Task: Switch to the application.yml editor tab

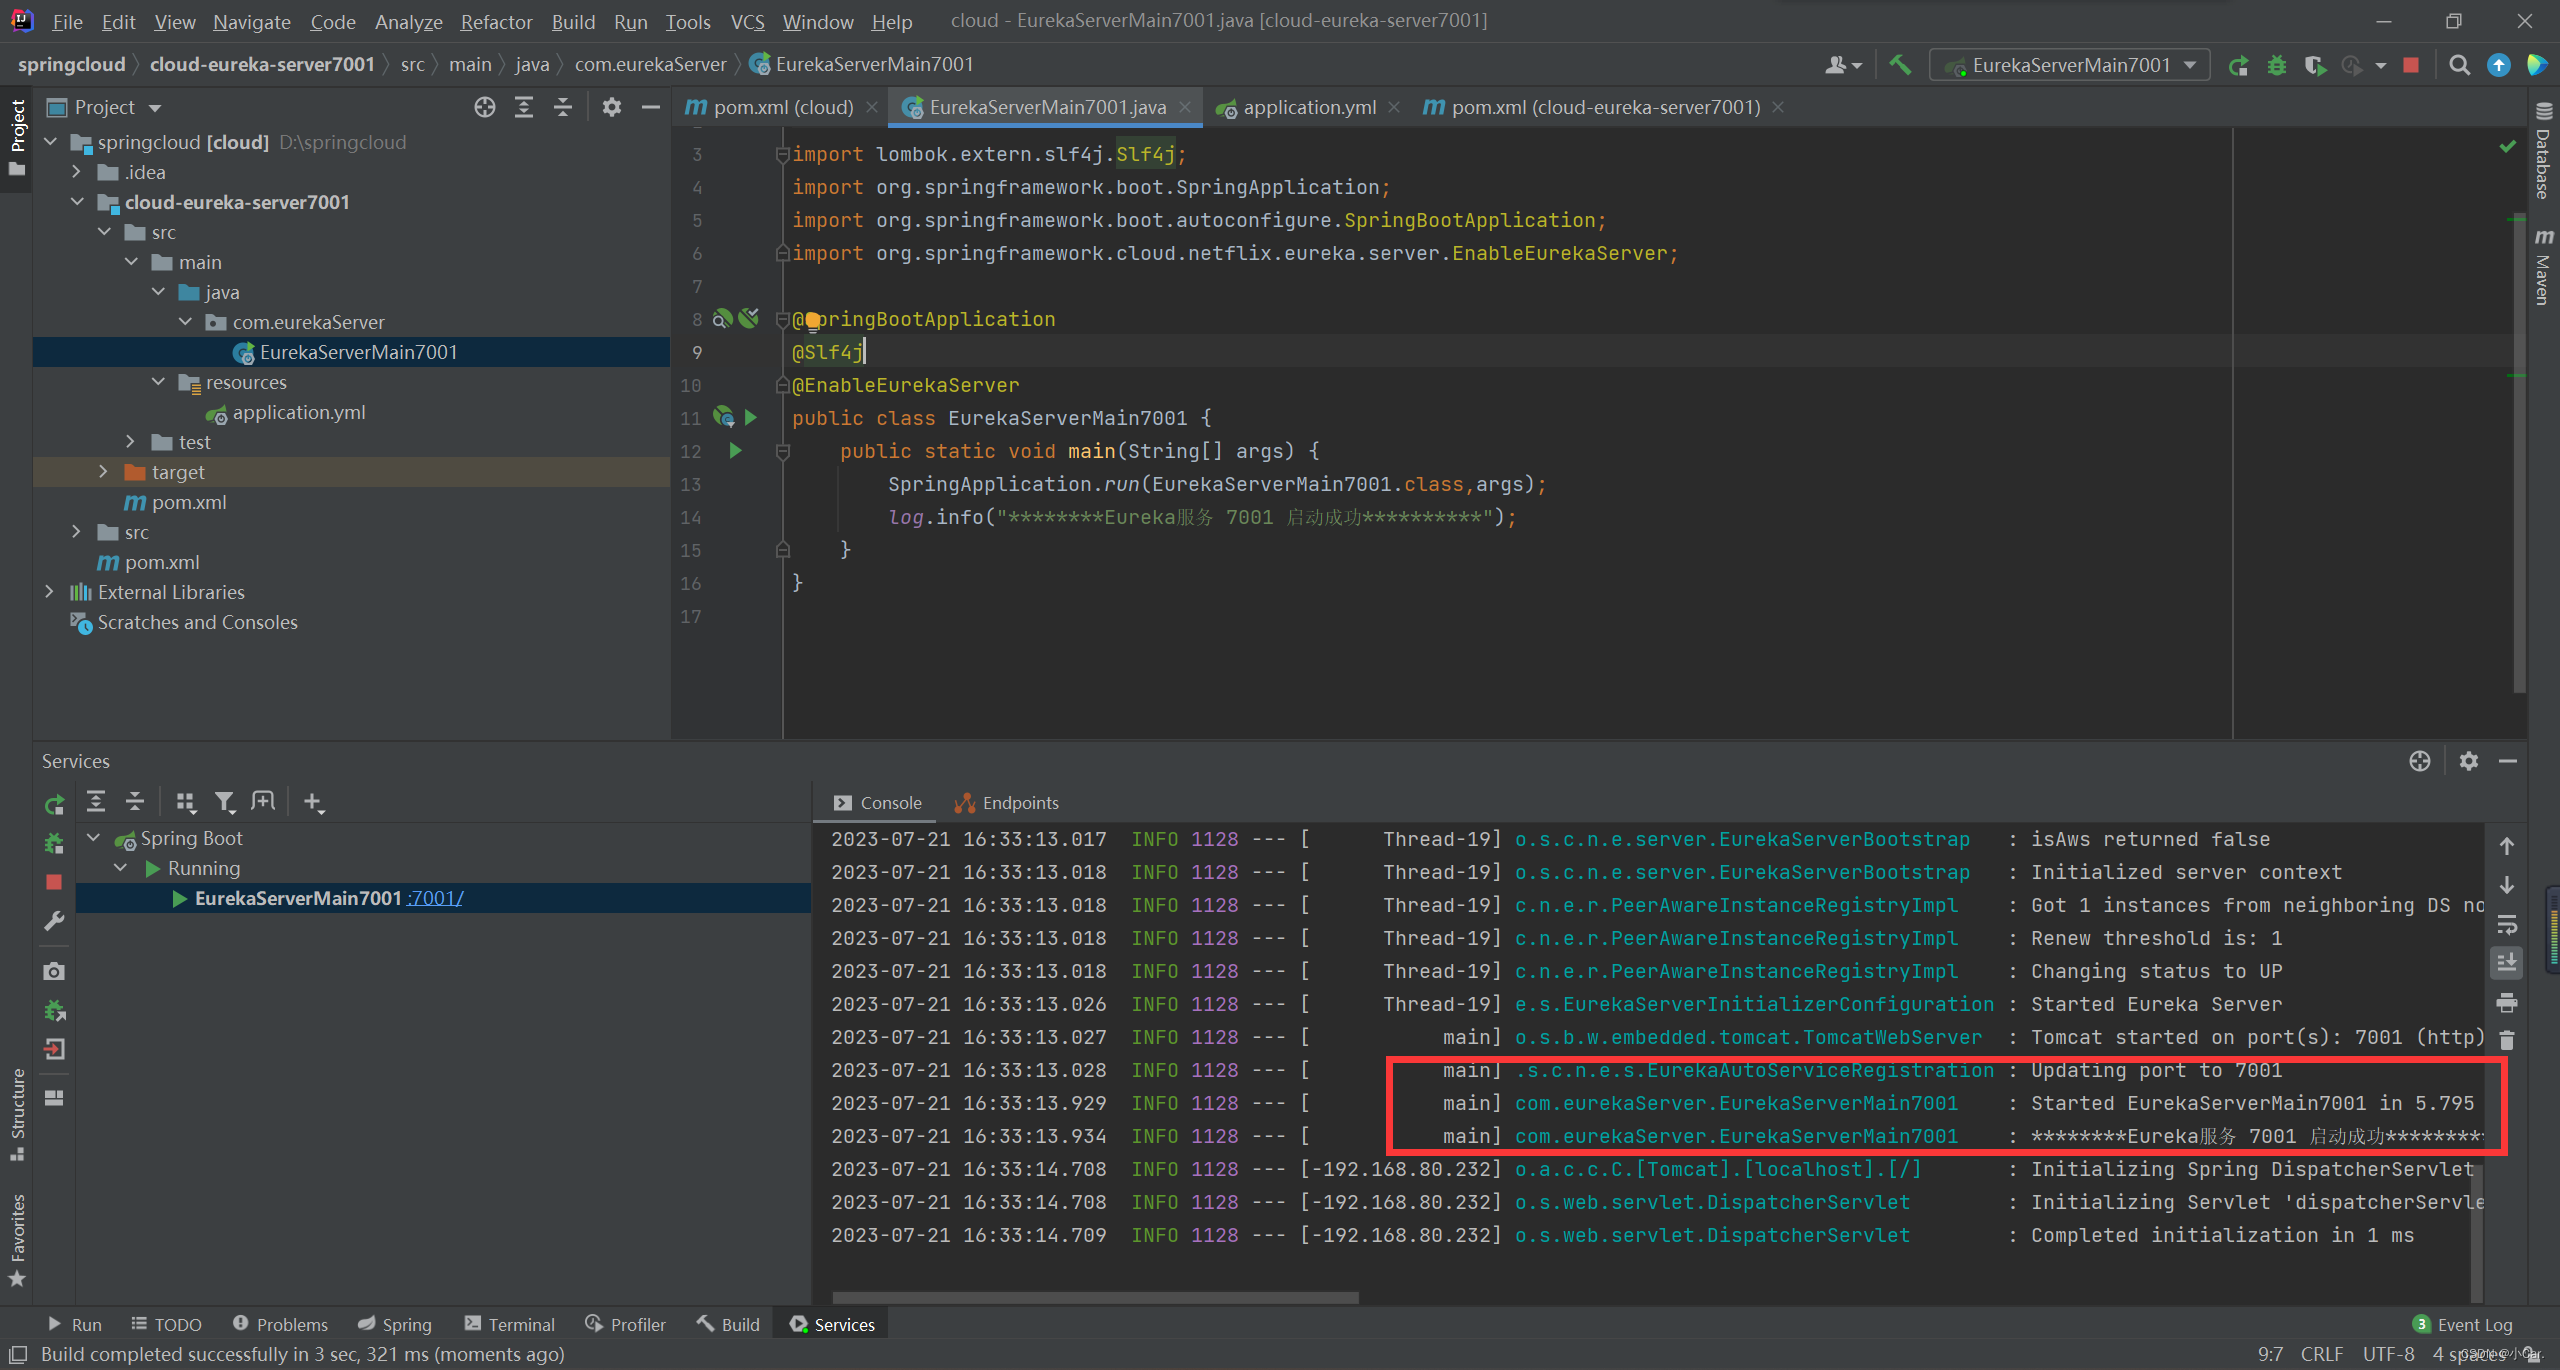Action: (1308, 107)
